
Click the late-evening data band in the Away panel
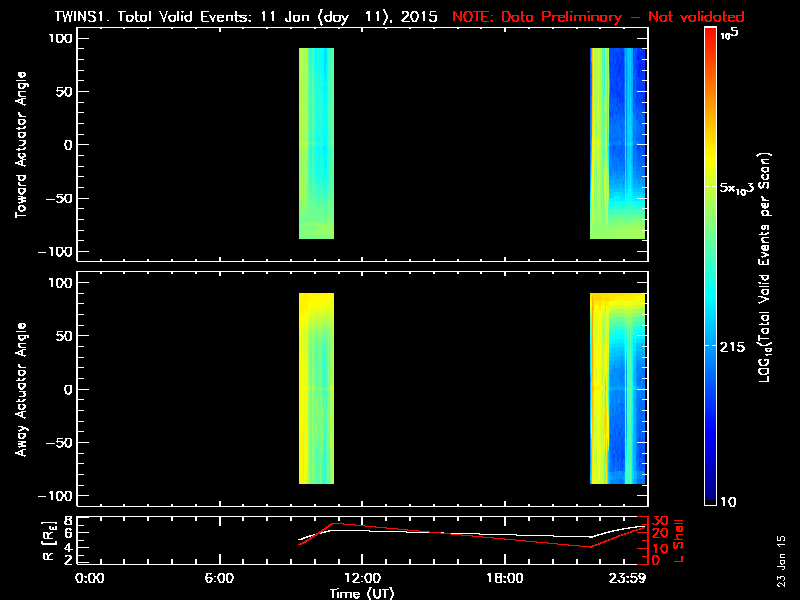(x=618, y=388)
